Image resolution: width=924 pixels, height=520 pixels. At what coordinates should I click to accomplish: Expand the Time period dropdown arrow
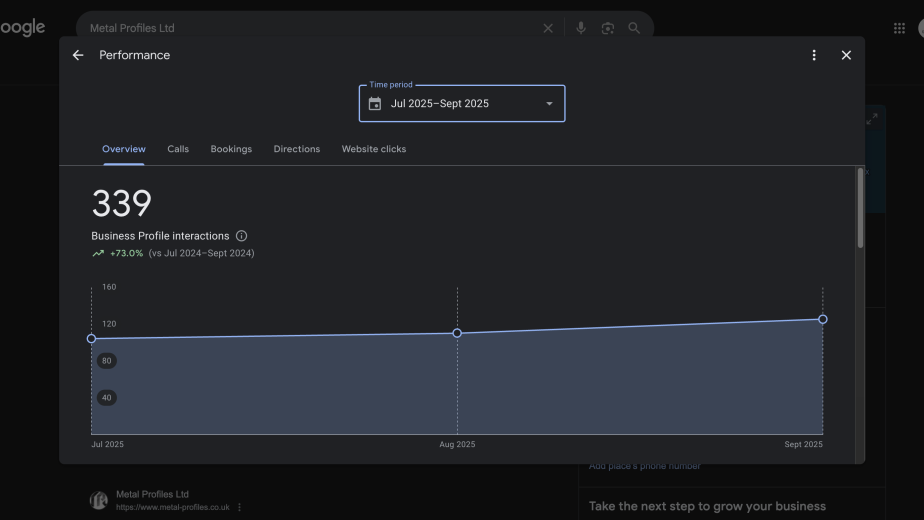coord(549,104)
